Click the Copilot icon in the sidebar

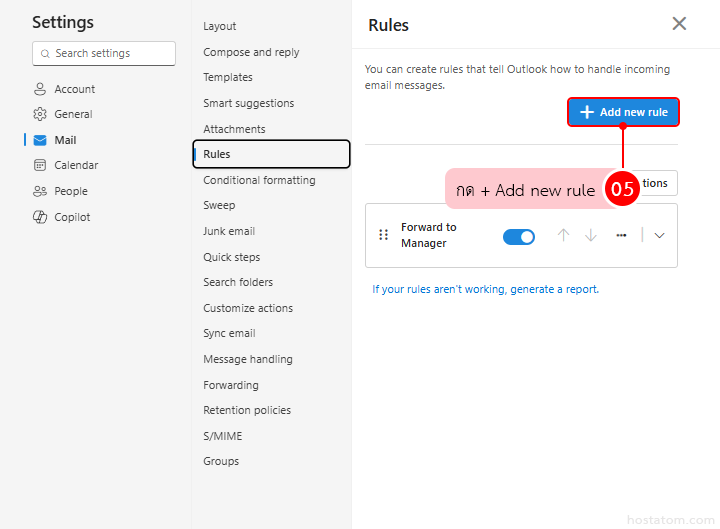click(40, 217)
